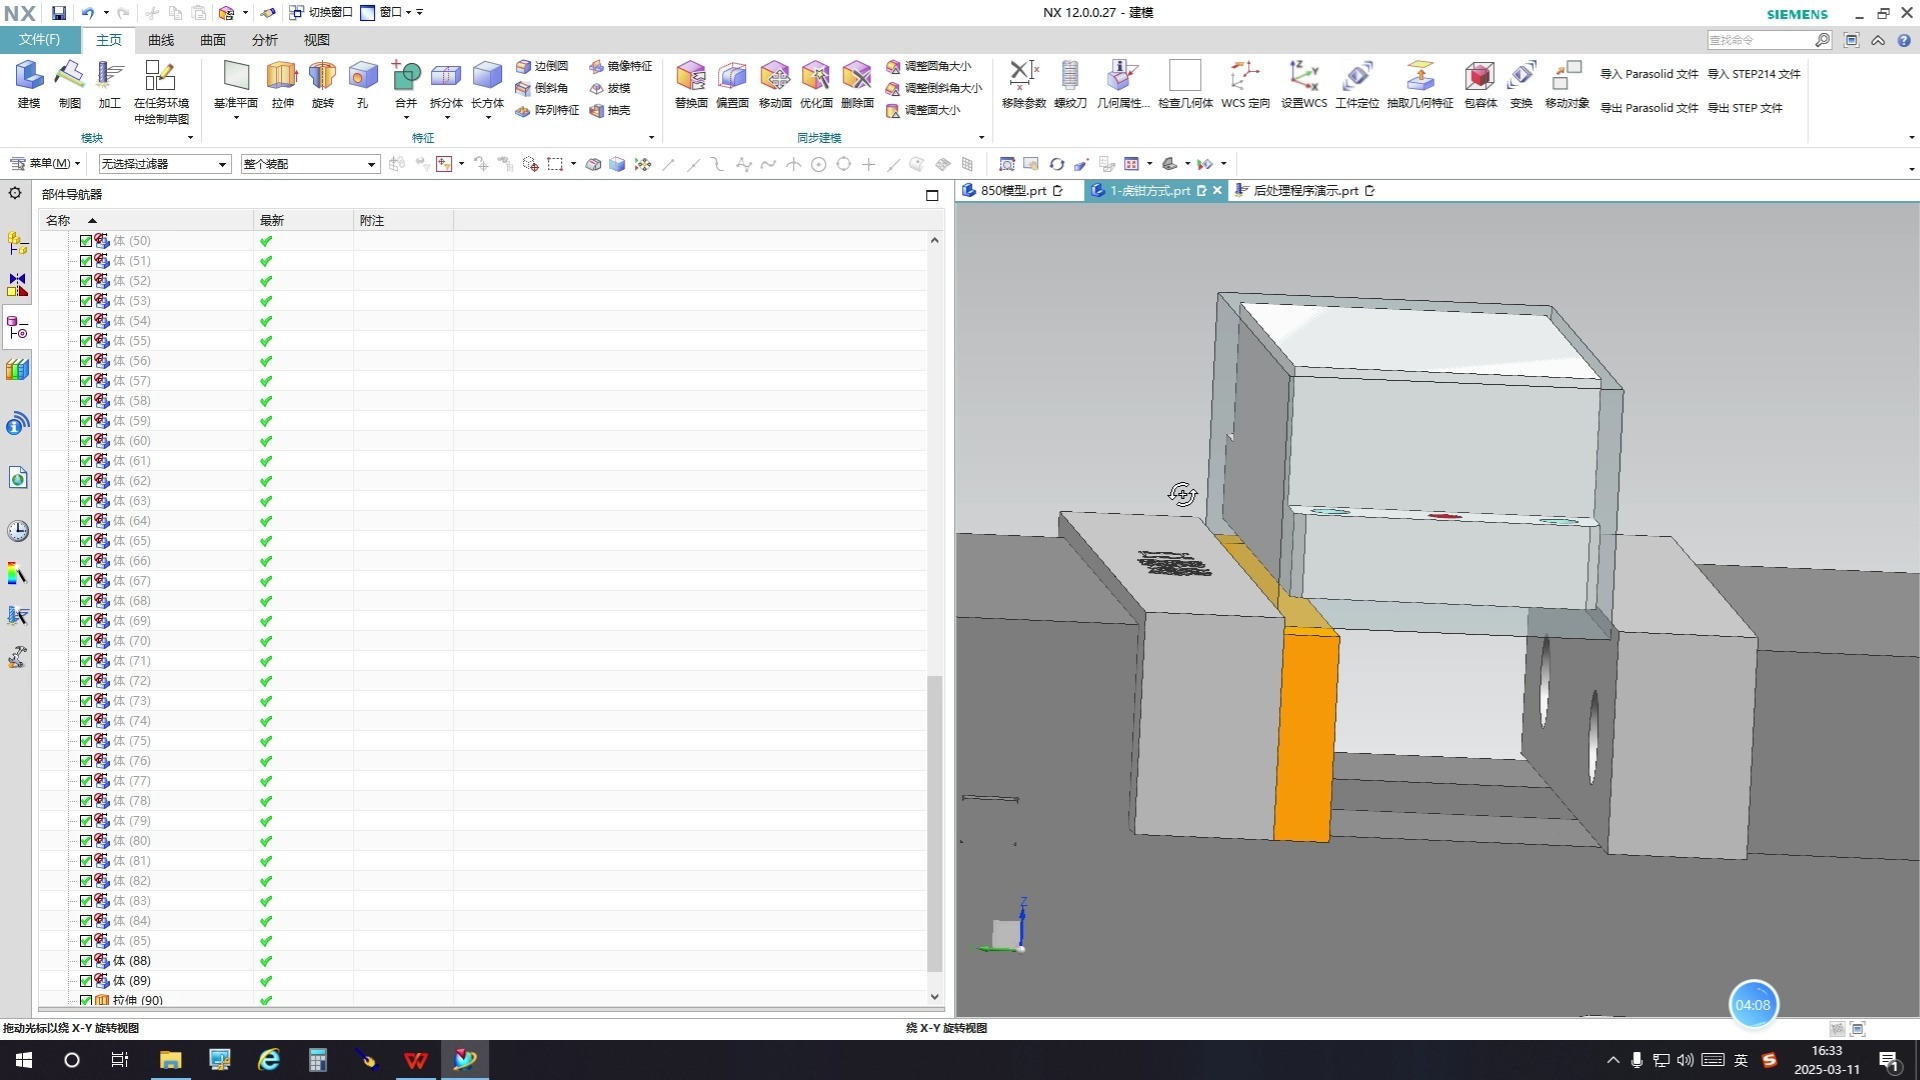The width and height of the screenshot is (1920, 1080).
Task: Click 导出 STEP 文件 button
Action: 1744,108
